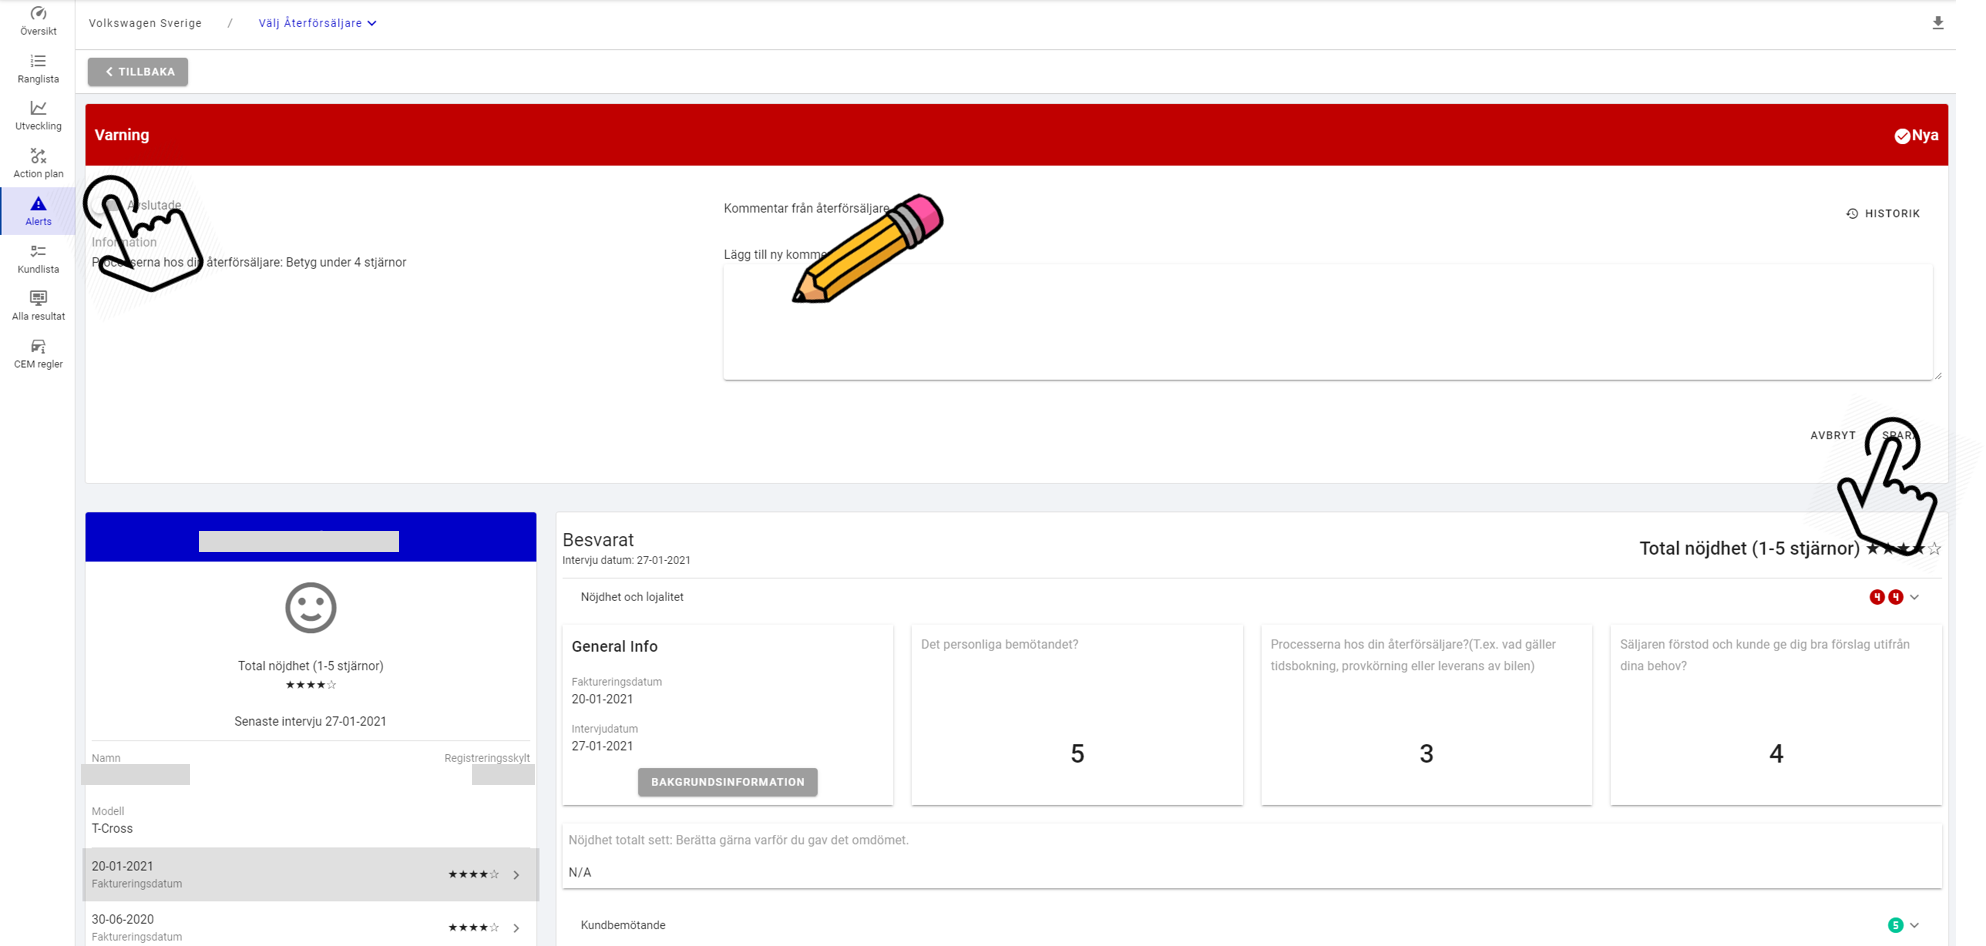Click the Nya status check icon
This screenshot has height=946, width=1986.
click(x=1902, y=136)
